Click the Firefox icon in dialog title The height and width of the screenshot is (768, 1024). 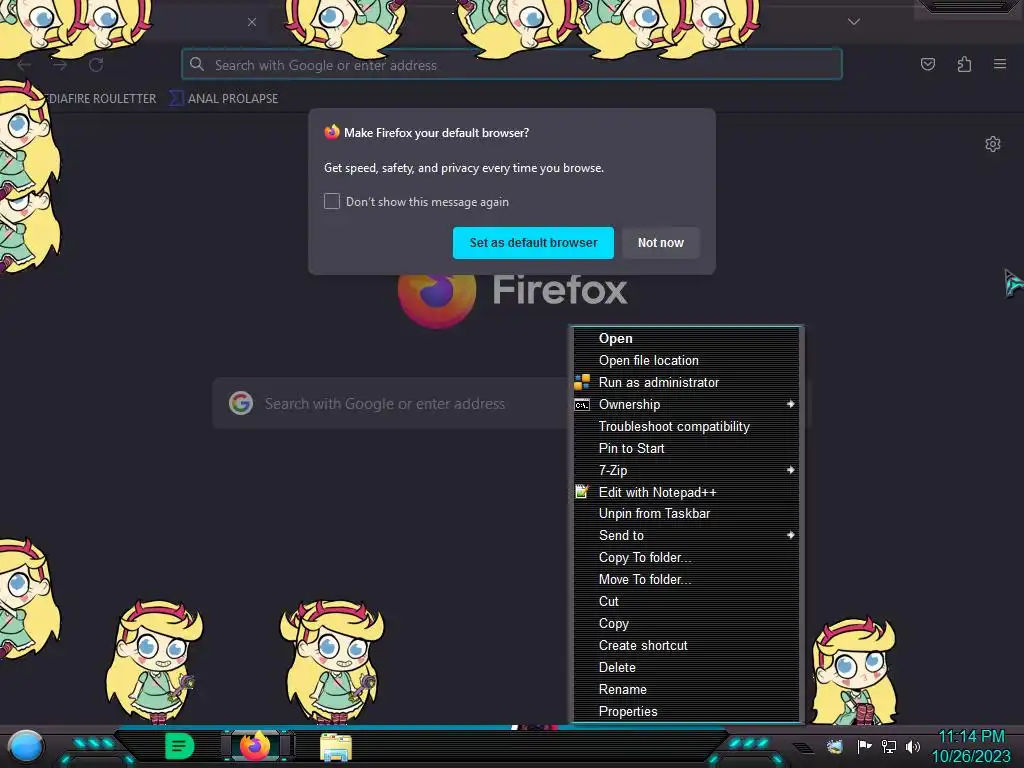click(332, 132)
